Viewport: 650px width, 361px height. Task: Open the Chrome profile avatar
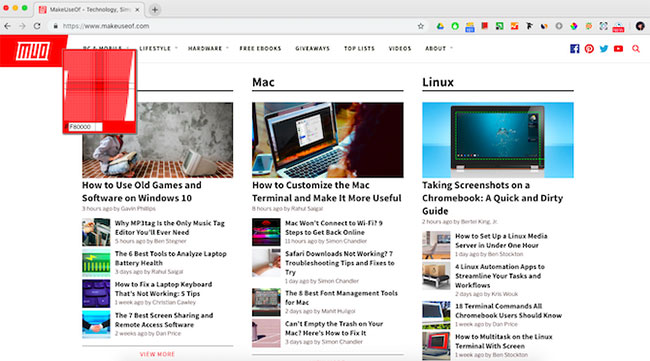tap(640, 26)
